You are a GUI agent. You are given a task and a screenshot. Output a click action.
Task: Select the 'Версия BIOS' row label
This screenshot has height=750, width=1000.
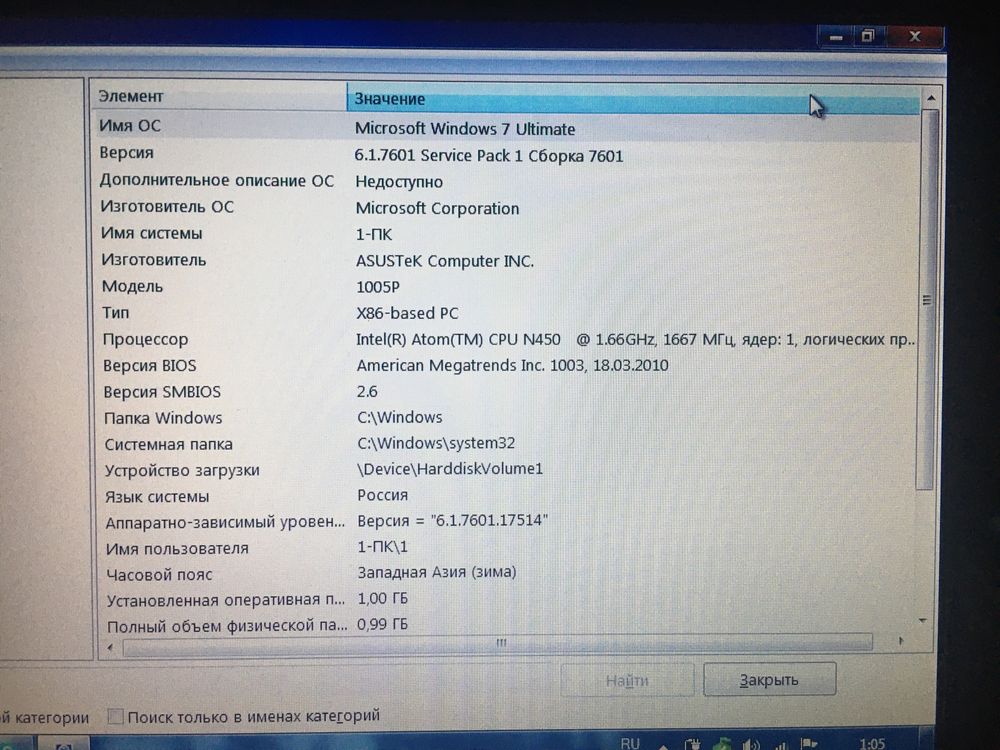pyautogui.click(x=150, y=365)
